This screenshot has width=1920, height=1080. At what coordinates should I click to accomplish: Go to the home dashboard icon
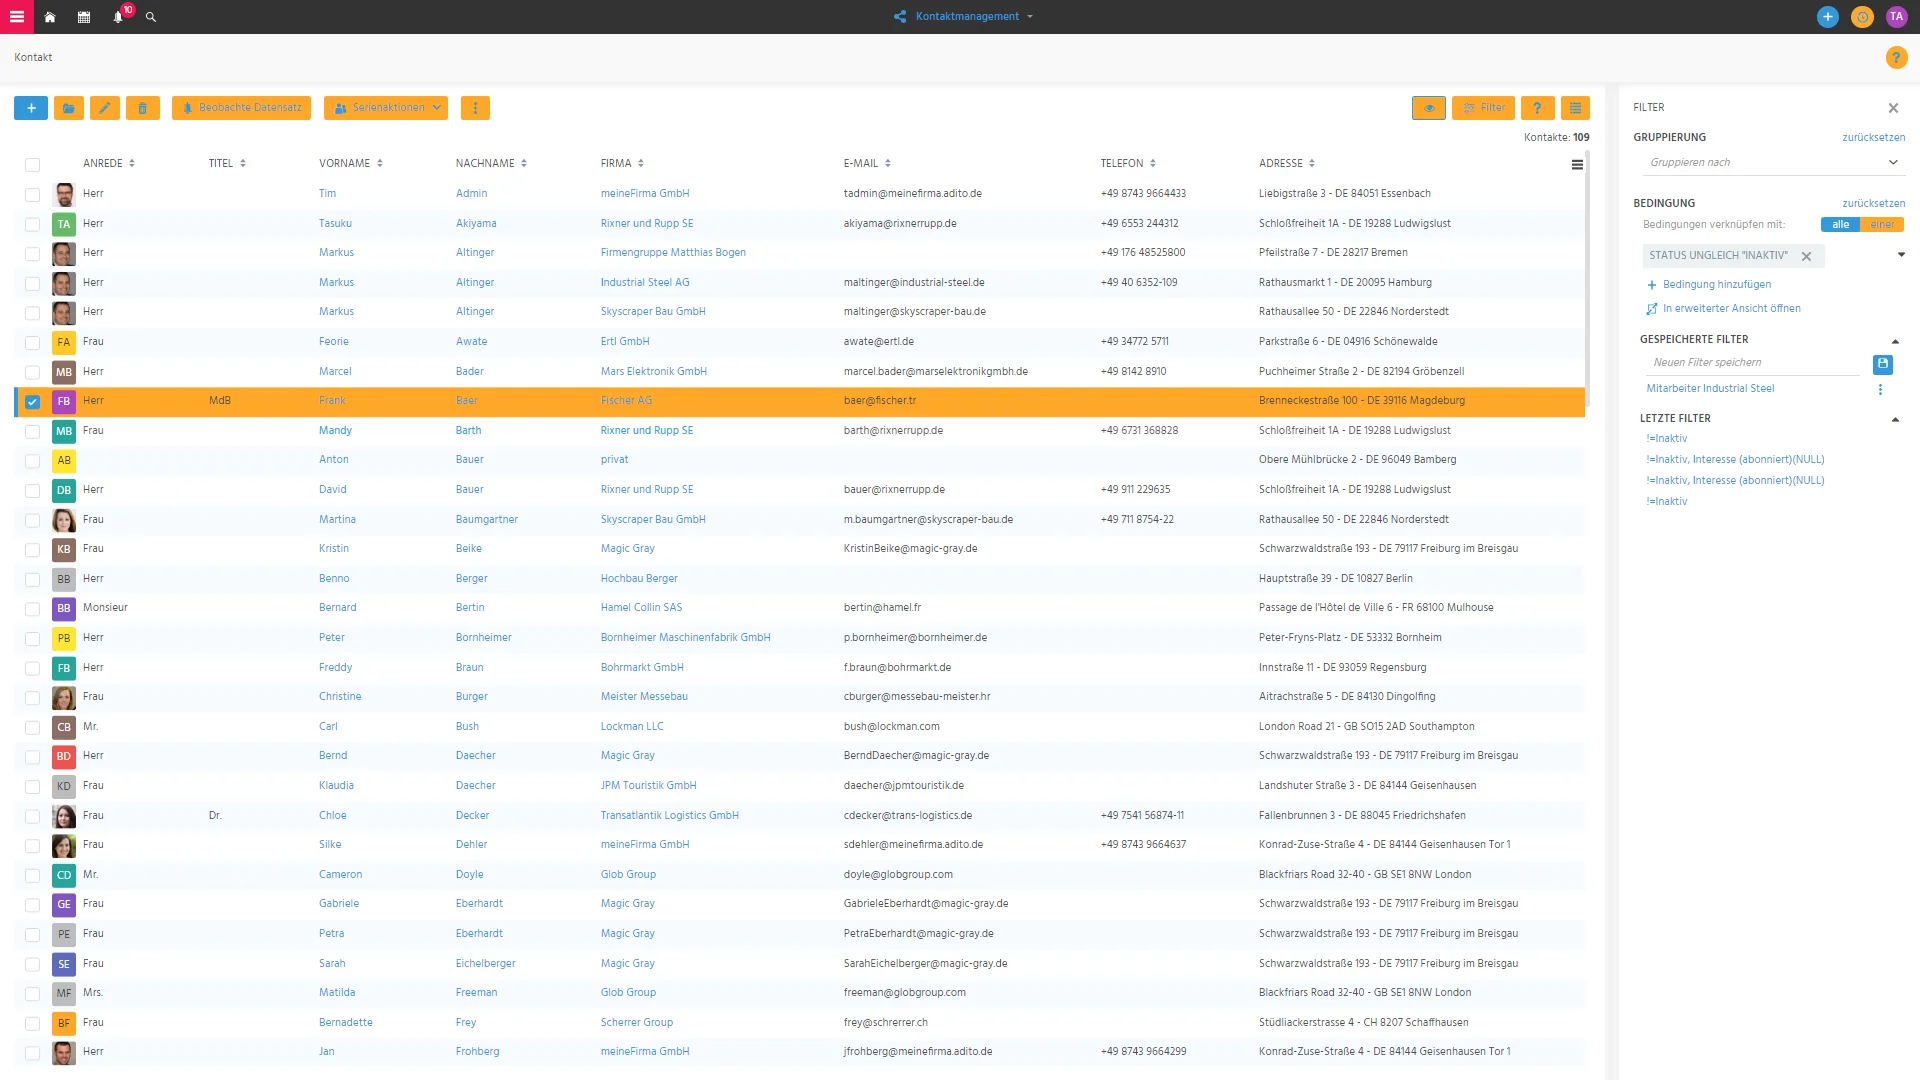click(x=50, y=17)
